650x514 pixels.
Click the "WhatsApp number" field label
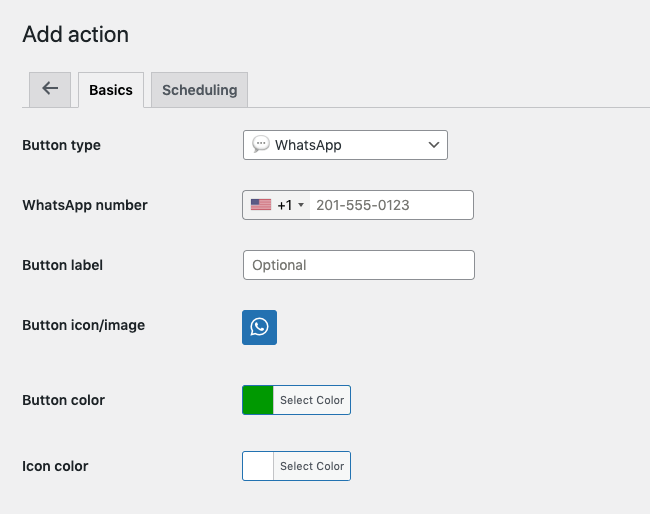85,205
